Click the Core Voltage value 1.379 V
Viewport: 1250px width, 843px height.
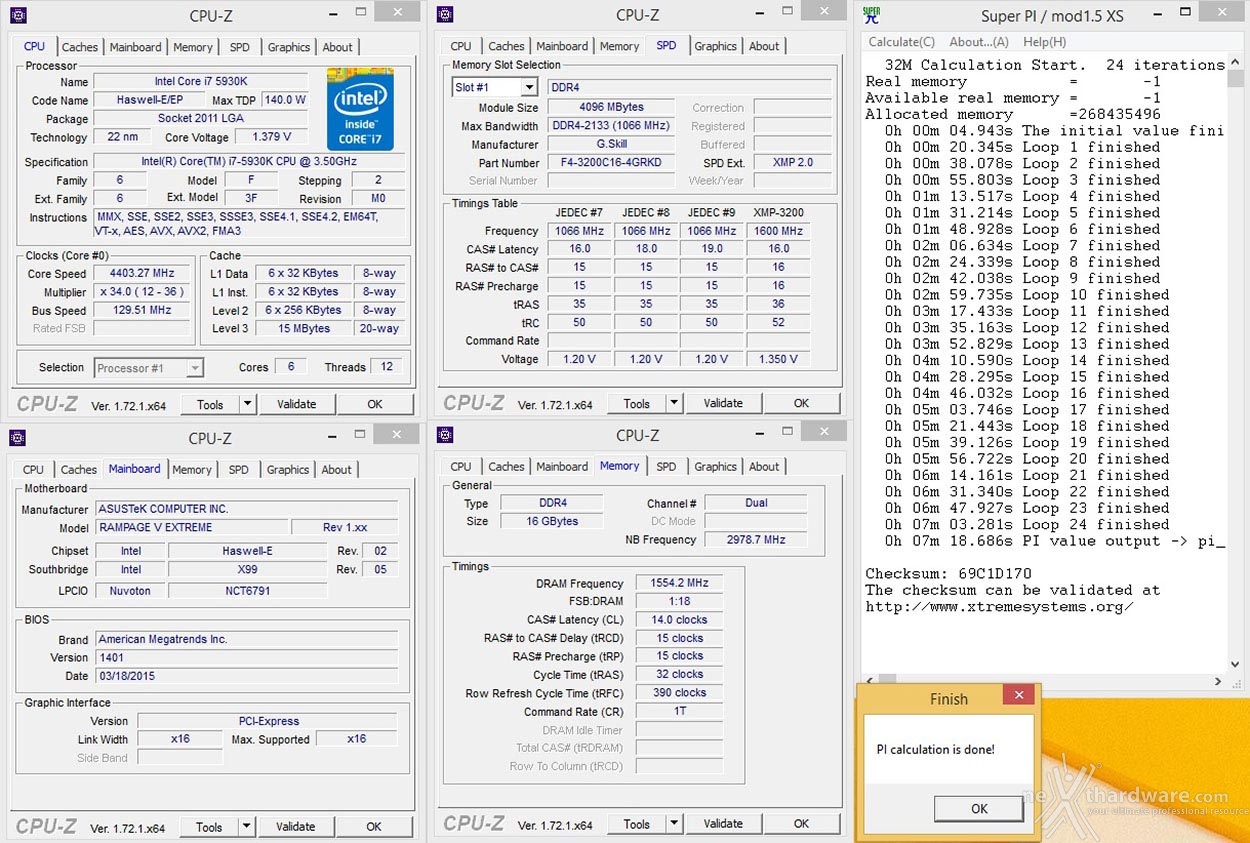(270, 137)
